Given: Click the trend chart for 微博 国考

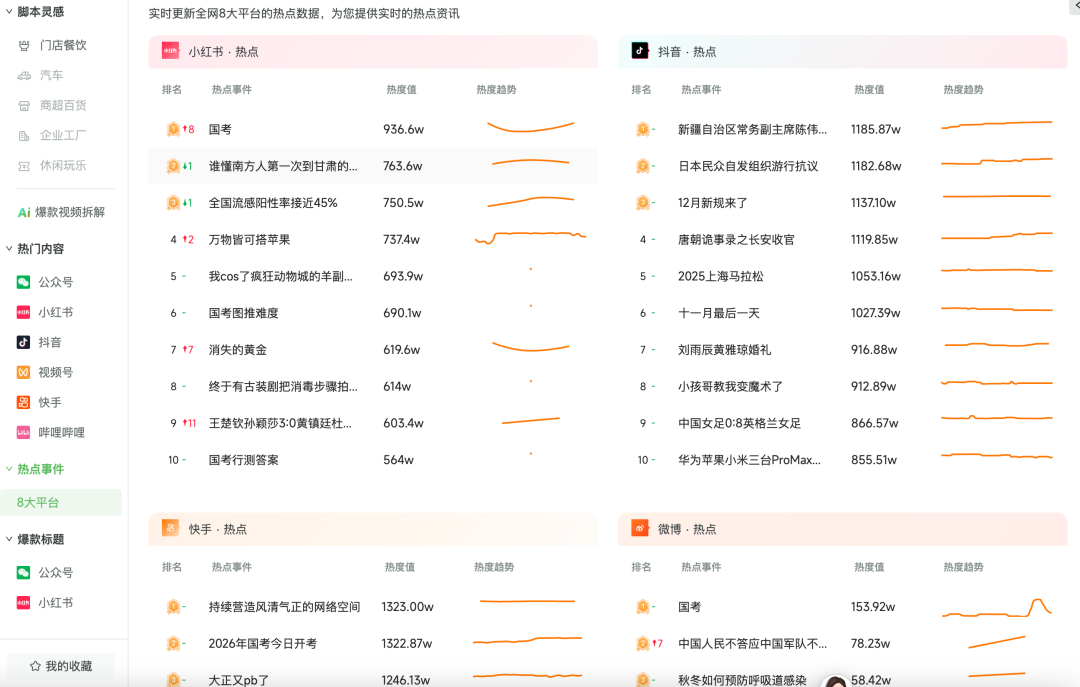Looking at the screenshot, I should point(997,607).
